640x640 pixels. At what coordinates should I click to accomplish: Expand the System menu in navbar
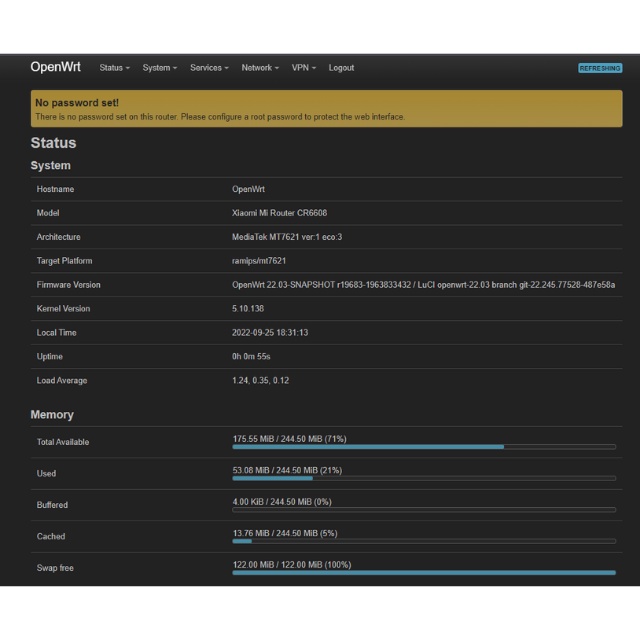coord(159,68)
